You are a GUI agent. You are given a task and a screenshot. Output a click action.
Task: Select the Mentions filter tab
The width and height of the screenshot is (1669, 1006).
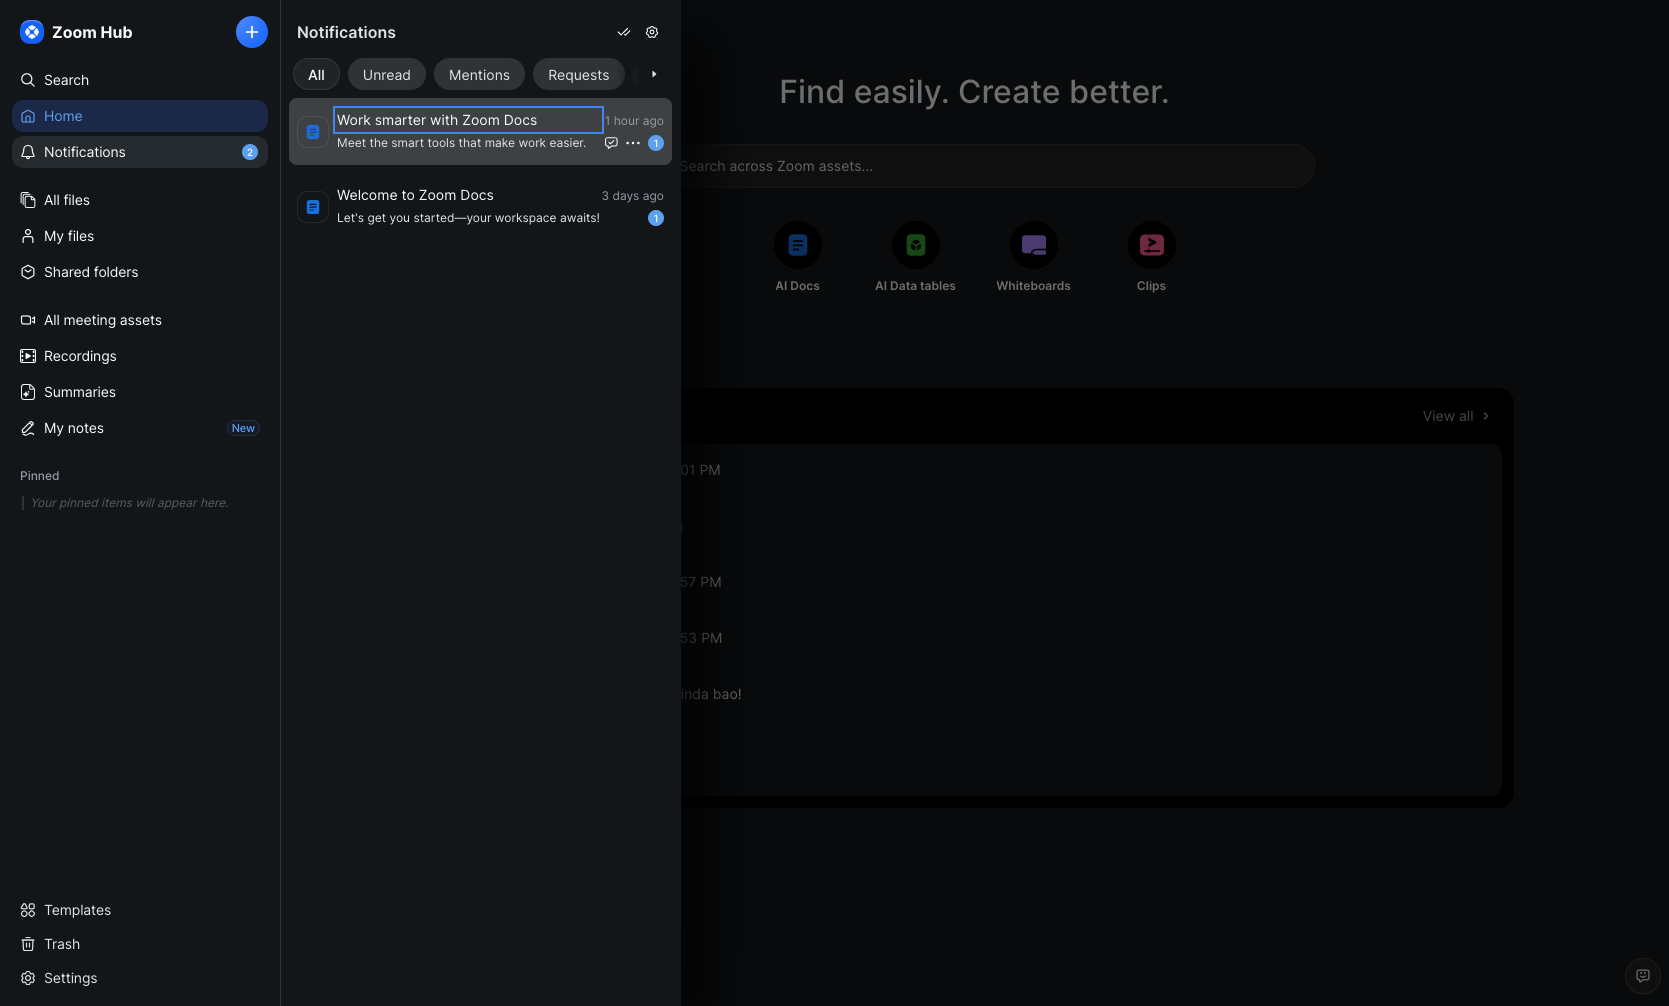(x=479, y=75)
